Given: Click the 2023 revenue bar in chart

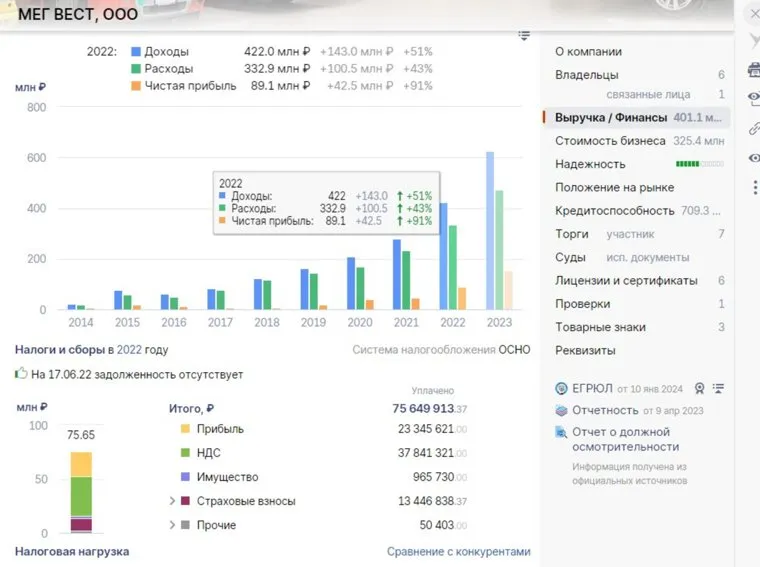Looking at the screenshot, I should (490, 230).
